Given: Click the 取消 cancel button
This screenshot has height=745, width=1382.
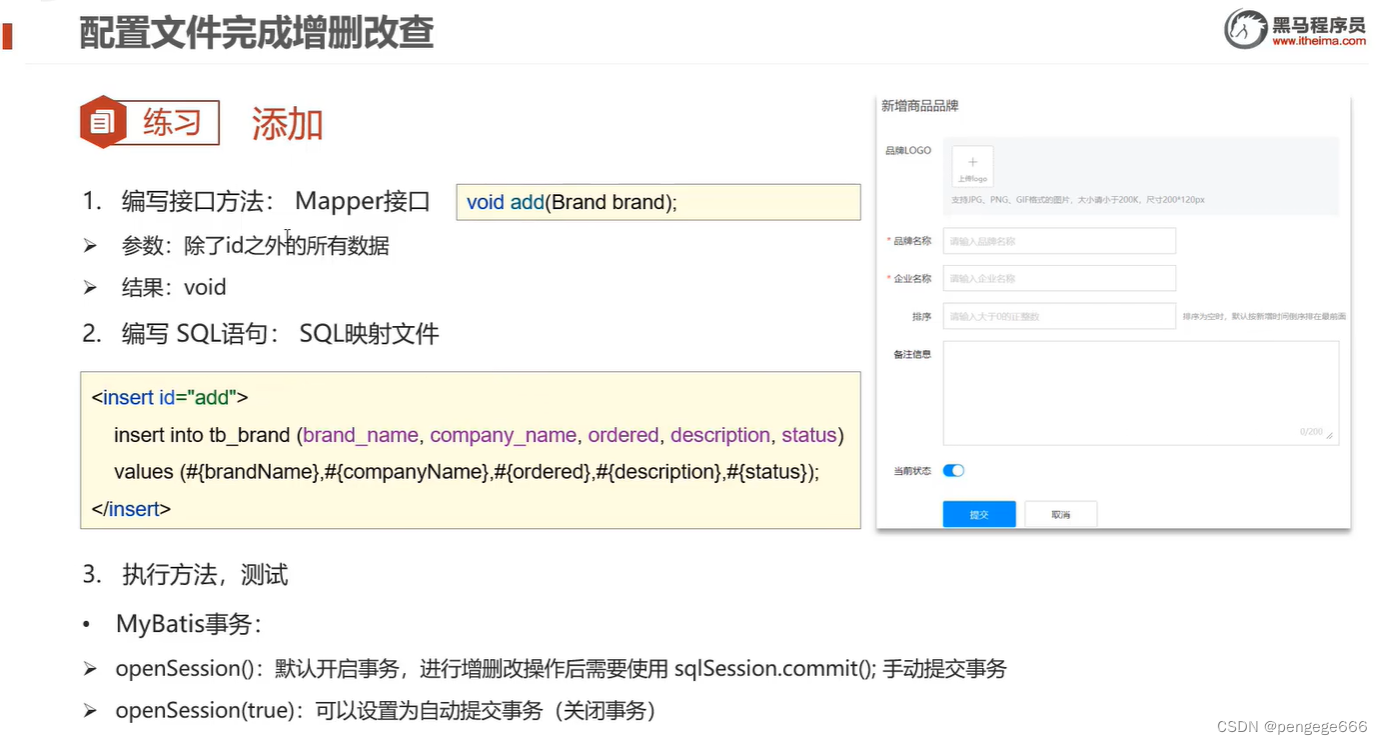Looking at the screenshot, I should [x=1060, y=513].
